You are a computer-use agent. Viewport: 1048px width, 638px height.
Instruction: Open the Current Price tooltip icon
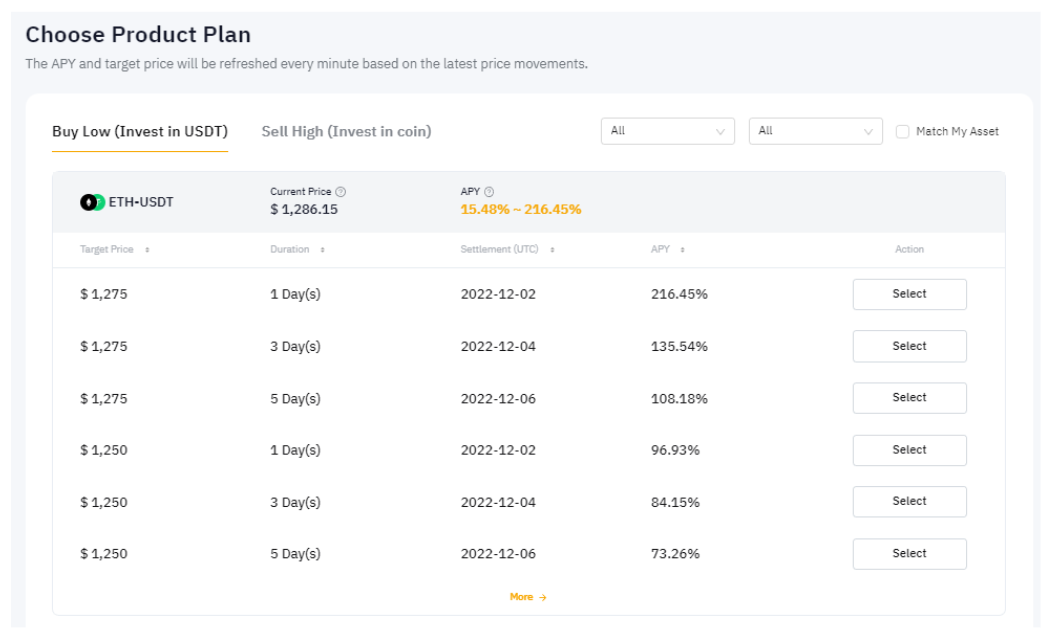[340, 192]
